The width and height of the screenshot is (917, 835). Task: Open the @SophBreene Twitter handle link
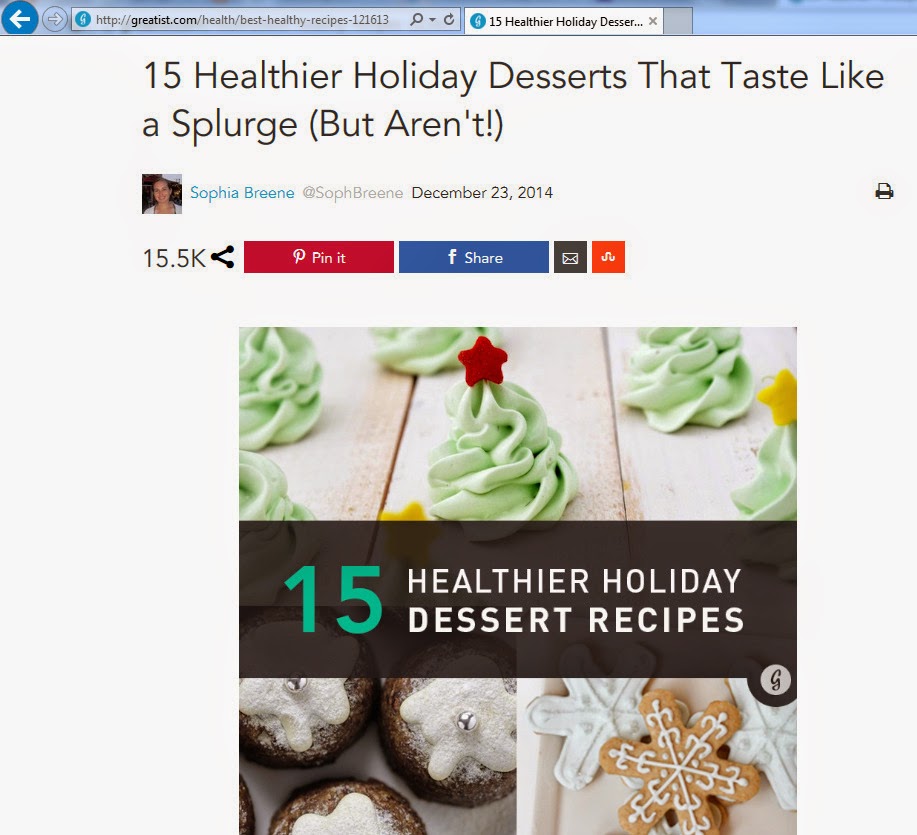[x=353, y=192]
